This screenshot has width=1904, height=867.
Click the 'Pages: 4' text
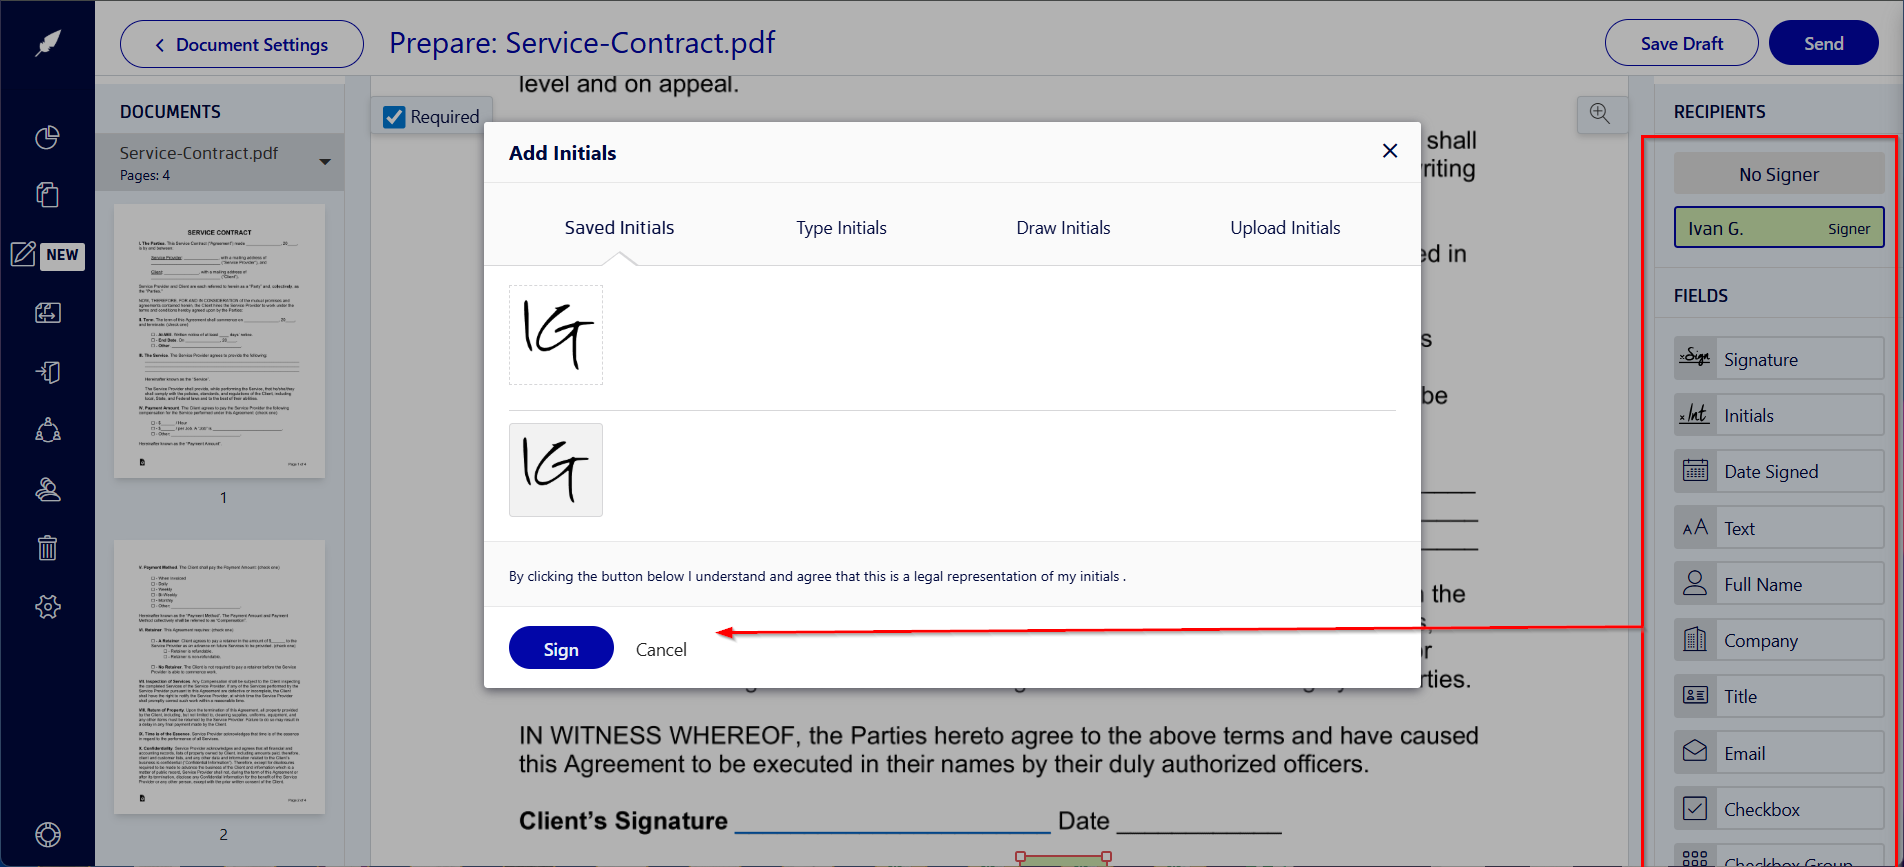(x=145, y=175)
